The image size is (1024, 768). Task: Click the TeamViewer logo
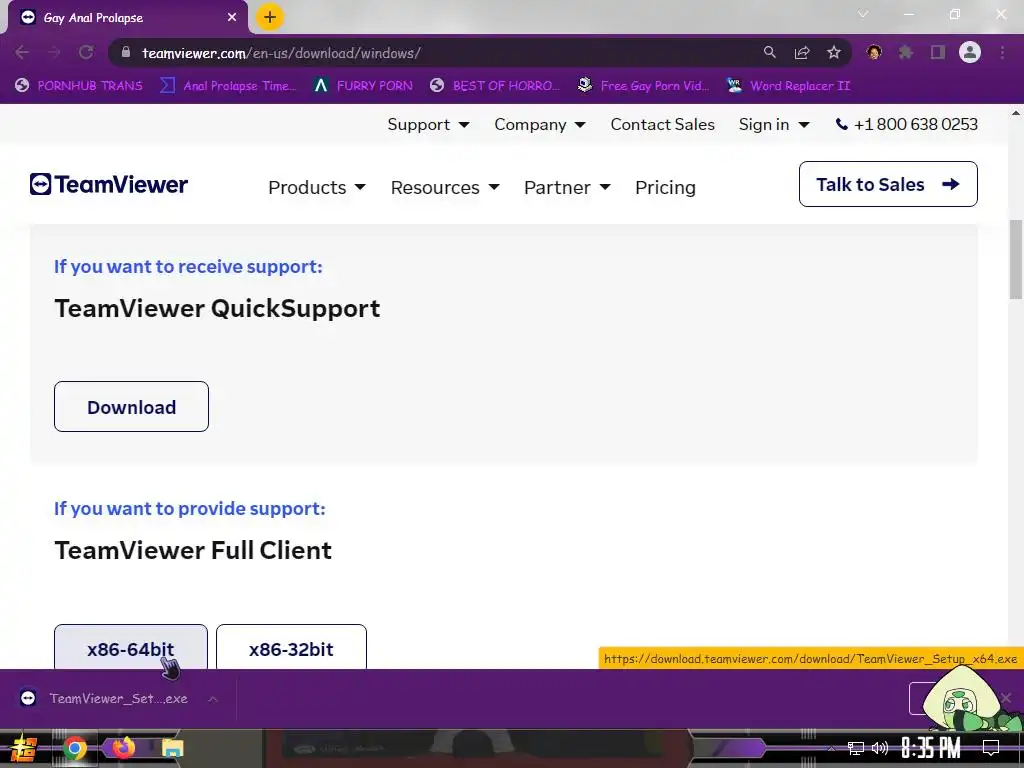pos(108,184)
